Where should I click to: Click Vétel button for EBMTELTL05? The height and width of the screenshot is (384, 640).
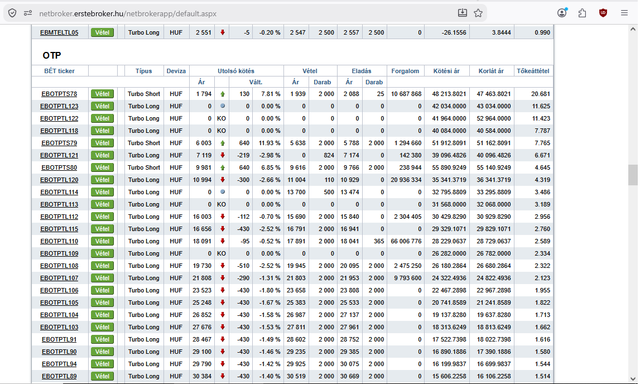[x=102, y=32]
